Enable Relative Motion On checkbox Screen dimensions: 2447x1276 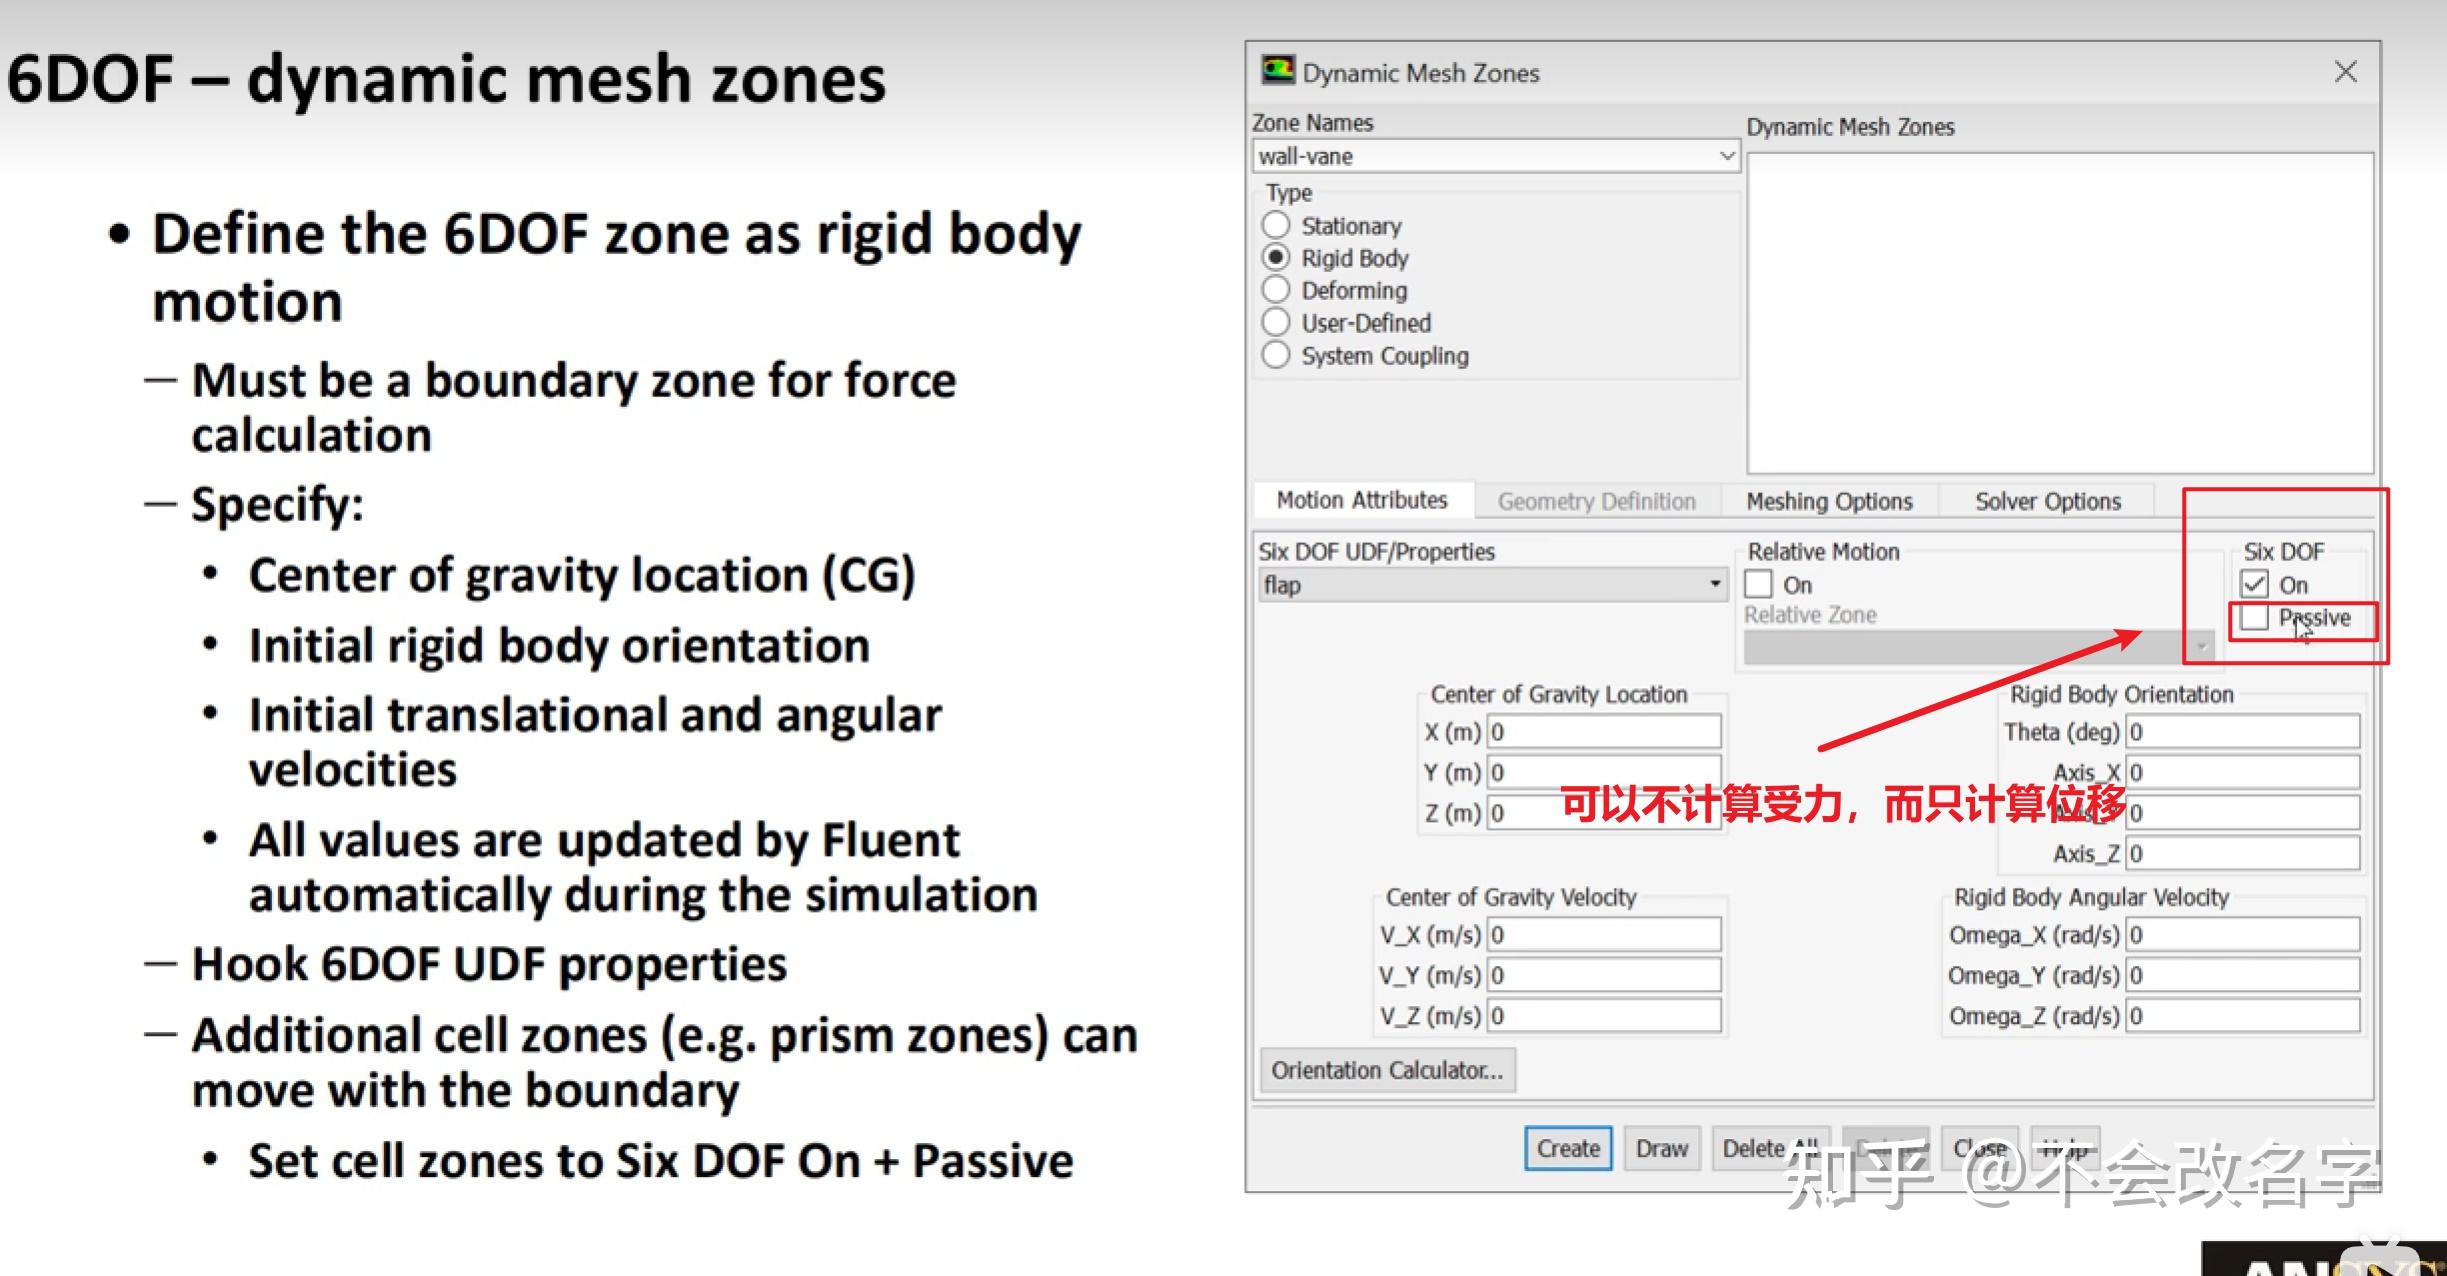tap(1758, 584)
